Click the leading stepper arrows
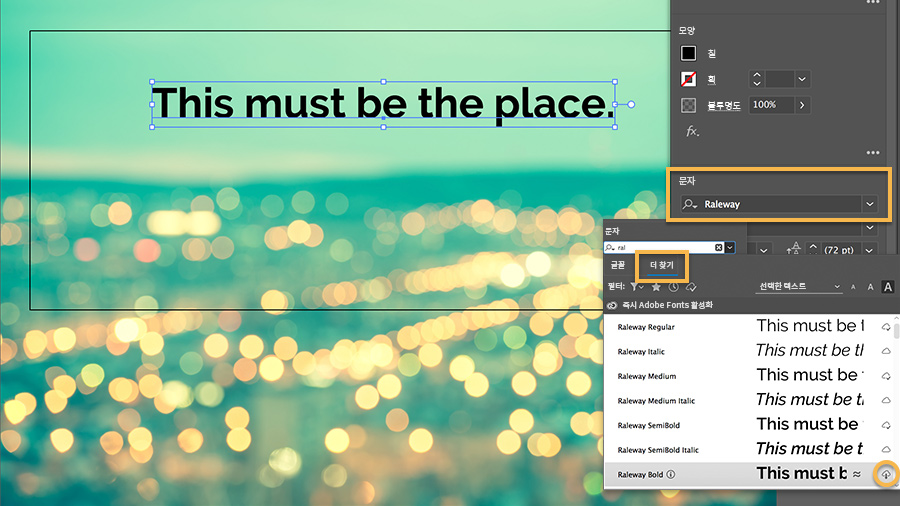This screenshot has height=506, width=900. (813, 249)
